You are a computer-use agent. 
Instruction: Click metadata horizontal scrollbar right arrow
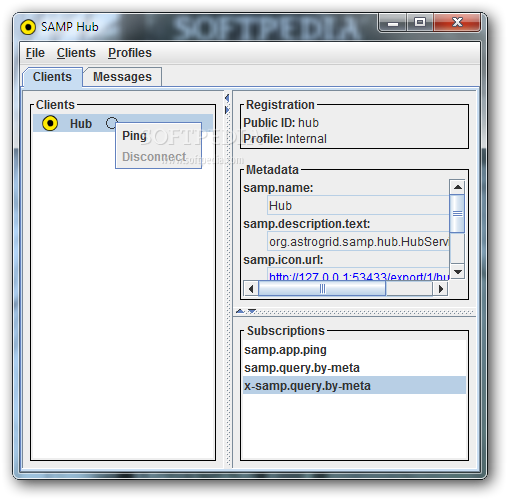(440, 289)
